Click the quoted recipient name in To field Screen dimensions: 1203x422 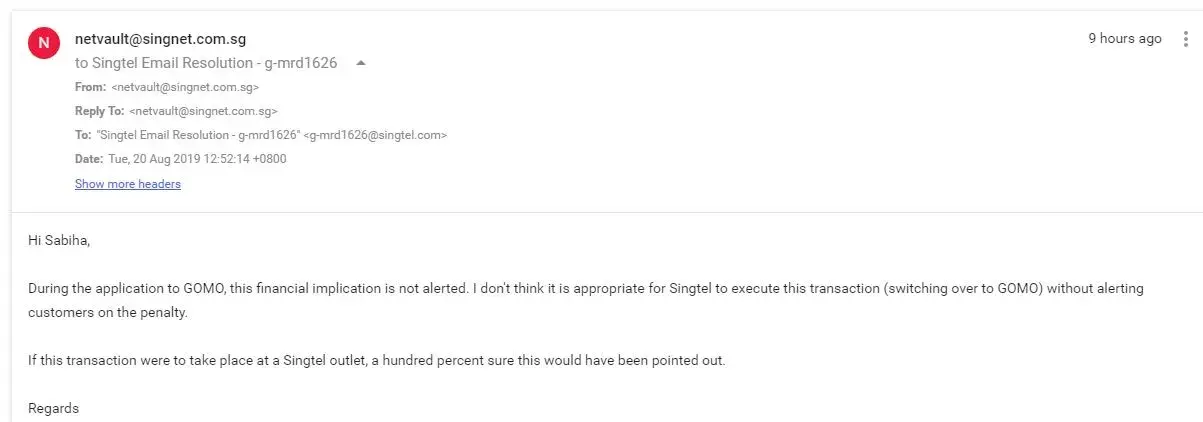coord(198,135)
